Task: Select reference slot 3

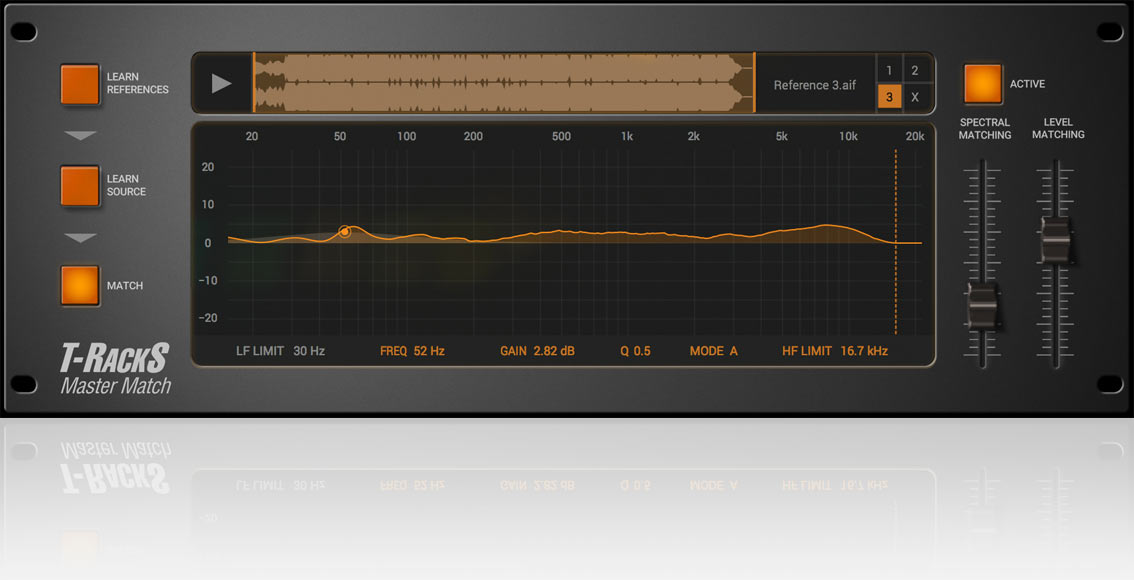Action: tap(889, 97)
